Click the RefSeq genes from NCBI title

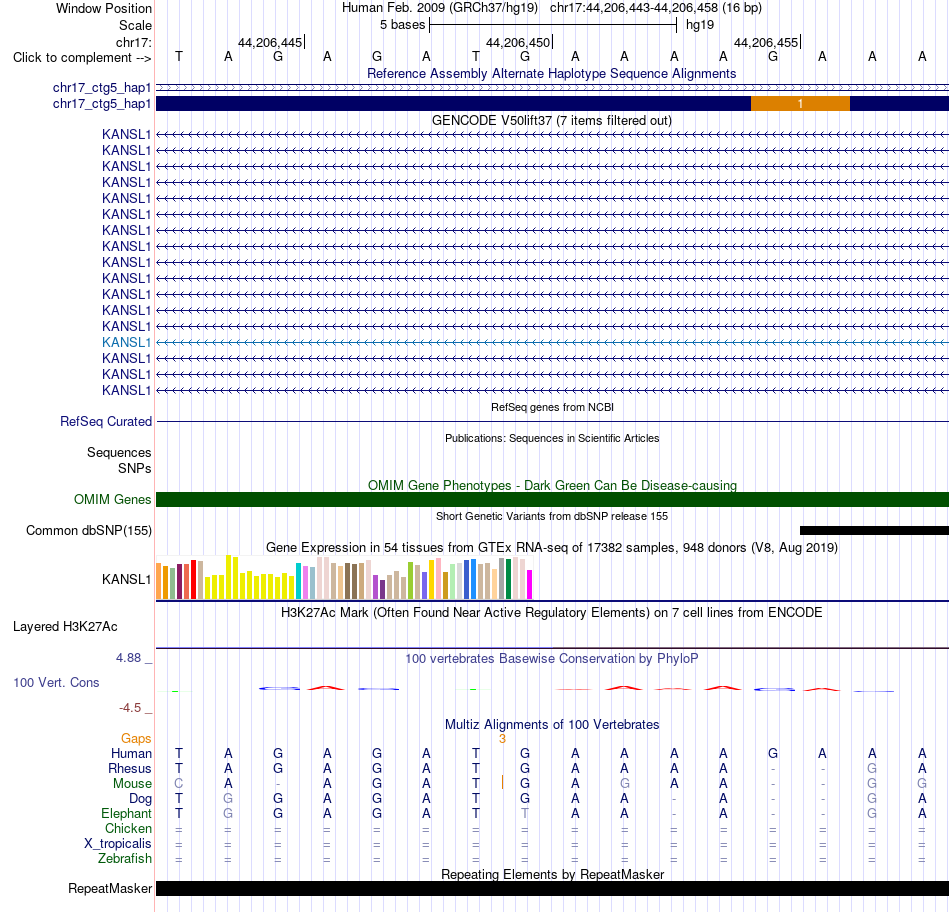pos(552,407)
